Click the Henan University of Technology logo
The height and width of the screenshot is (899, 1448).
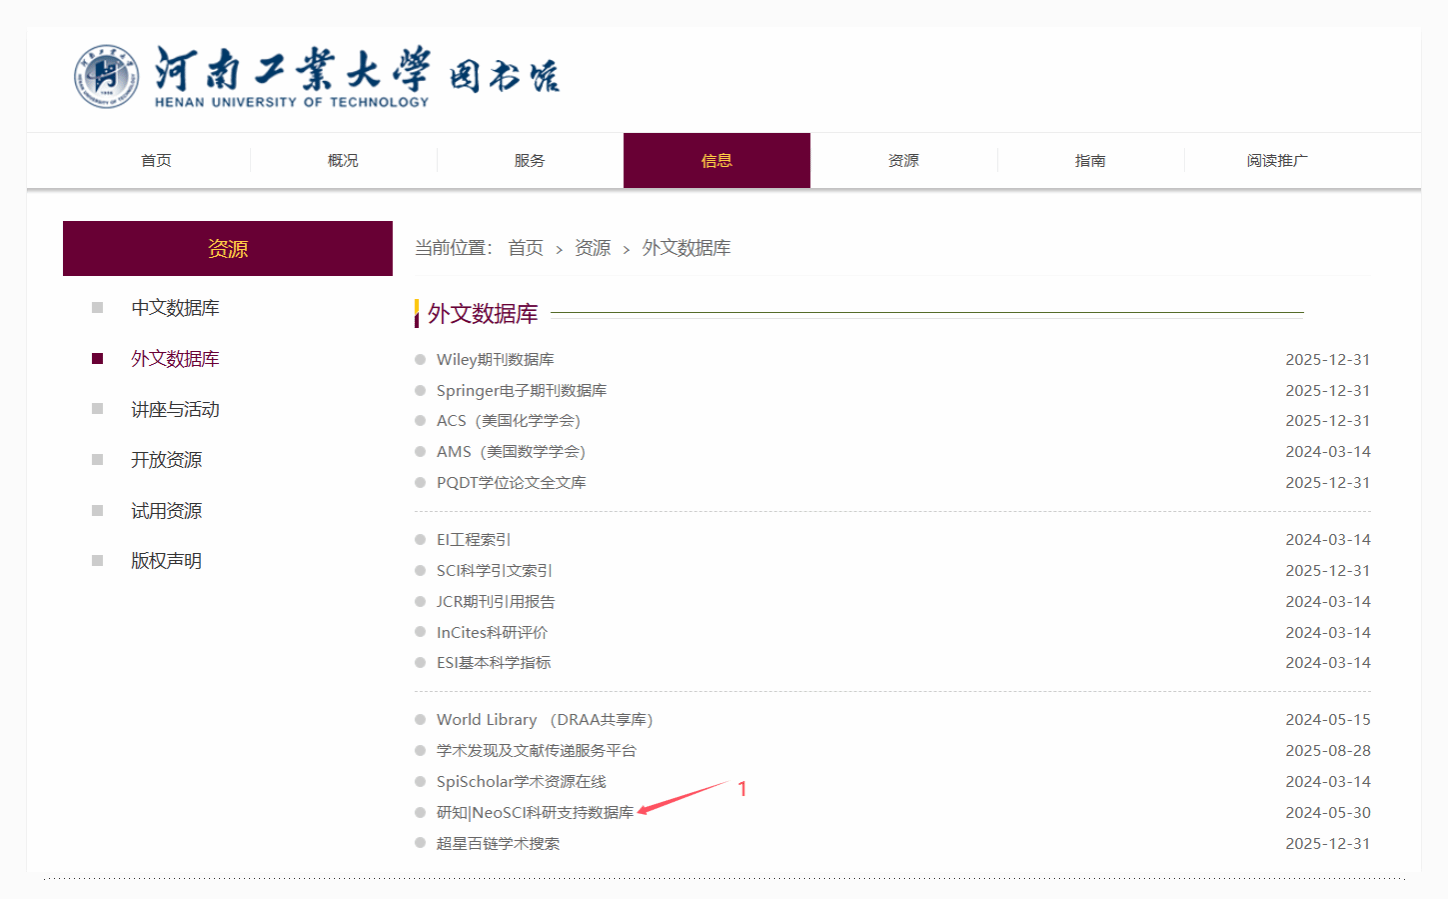(316, 77)
